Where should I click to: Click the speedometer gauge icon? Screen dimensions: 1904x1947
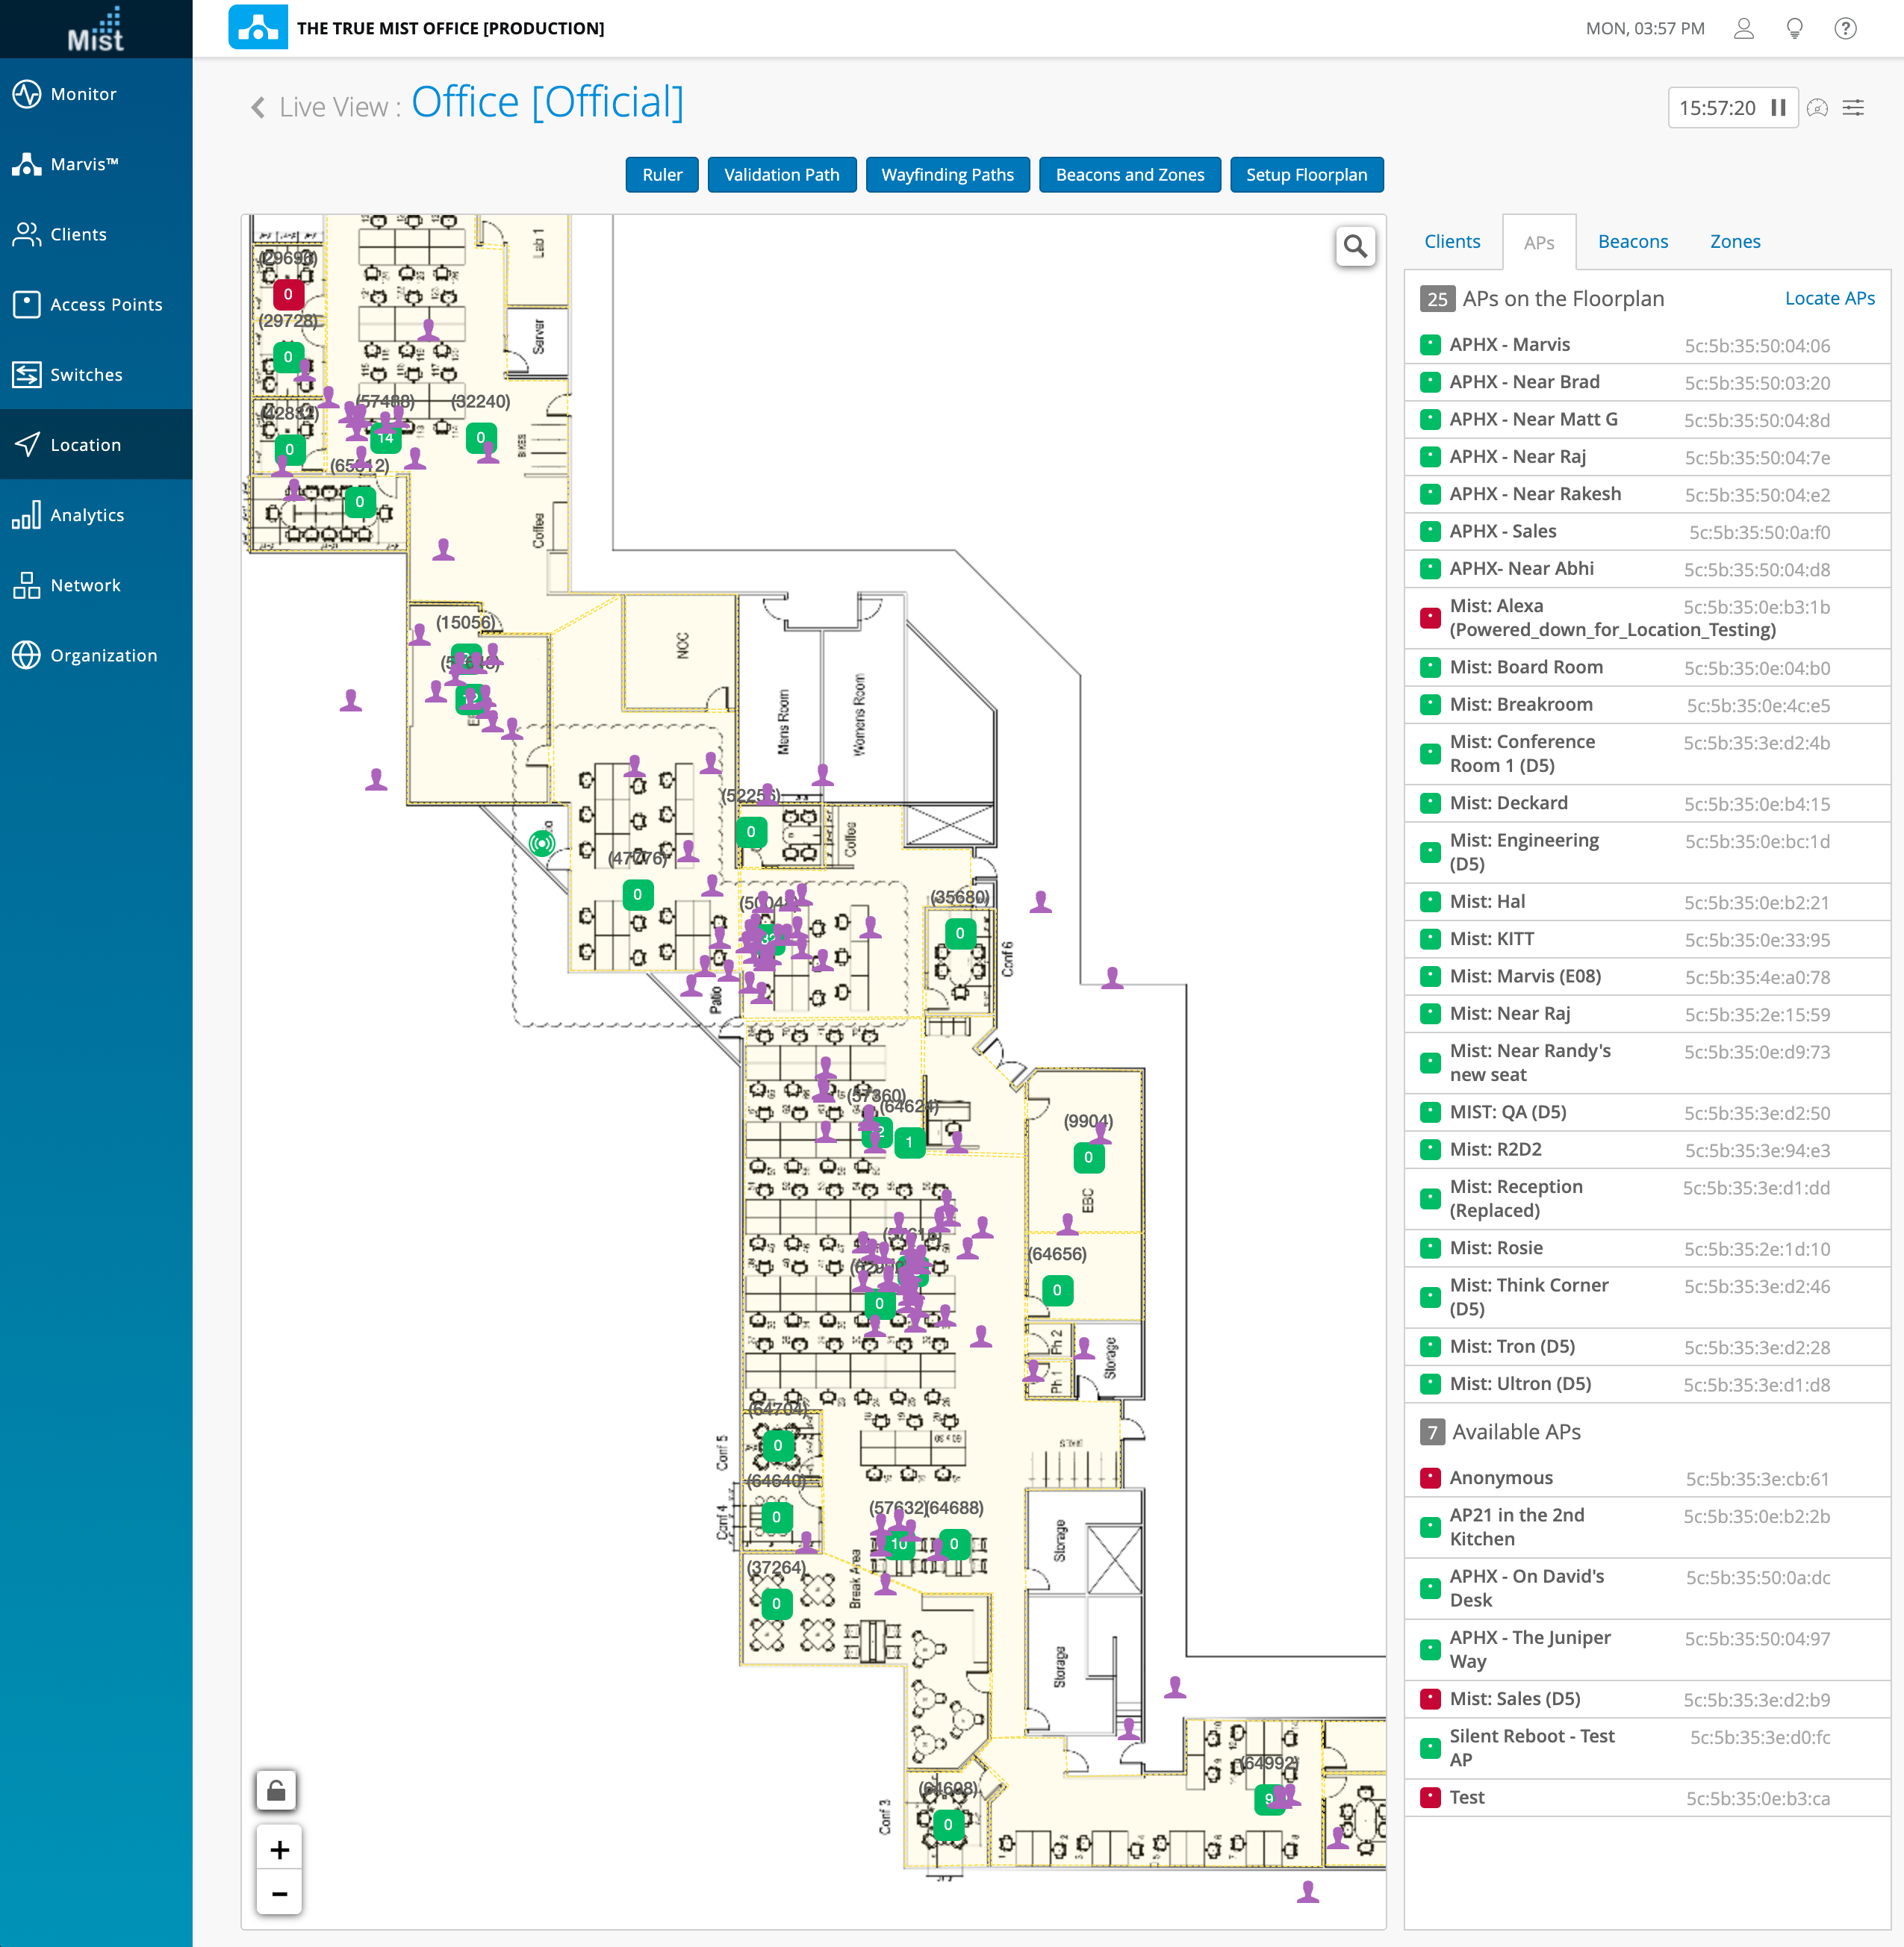click(x=1818, y=108)
